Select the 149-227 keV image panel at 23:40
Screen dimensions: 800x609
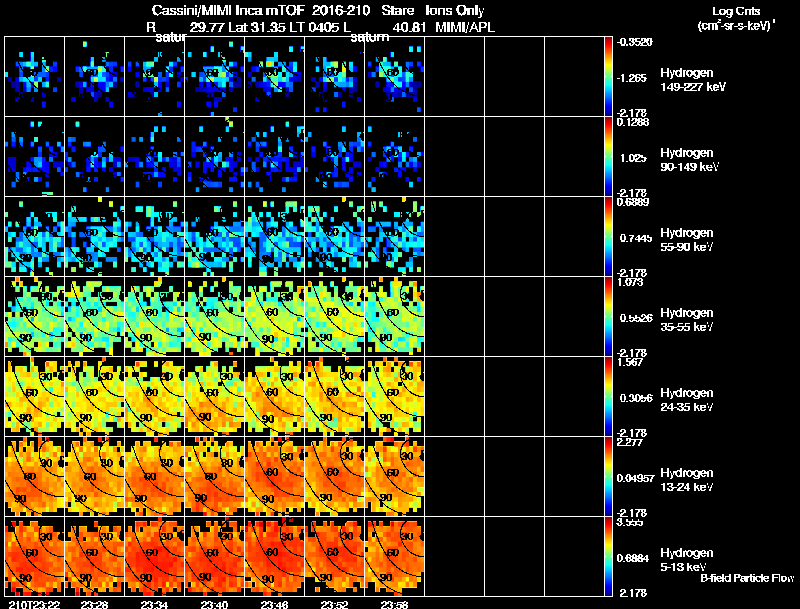215,77
